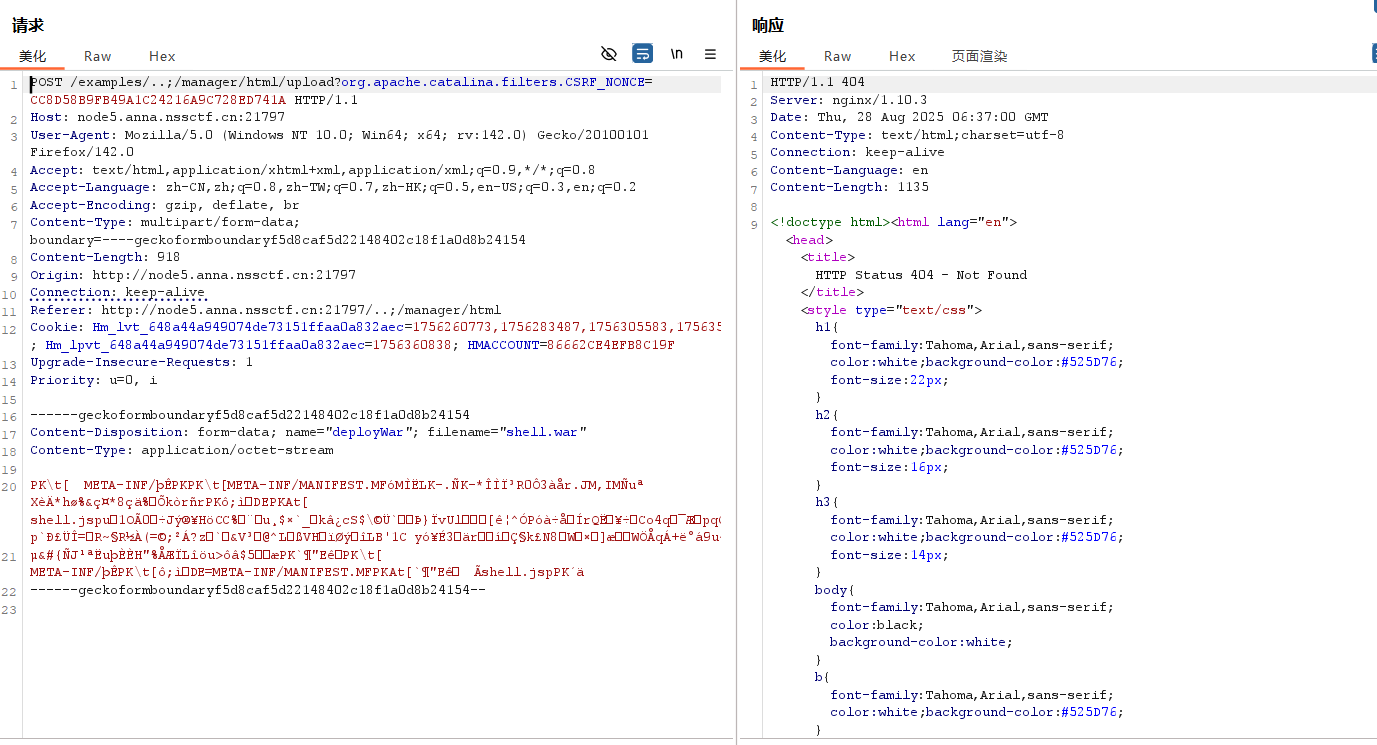The width and height of the screenshot is (1377, 745).
Task: Click the Cookie Hm_lvt header line
Action: [375, 327]
